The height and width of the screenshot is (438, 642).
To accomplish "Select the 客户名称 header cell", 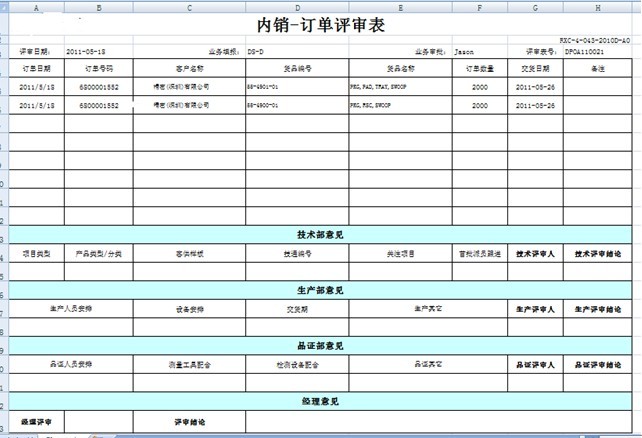I will click(x=189, y=68).
